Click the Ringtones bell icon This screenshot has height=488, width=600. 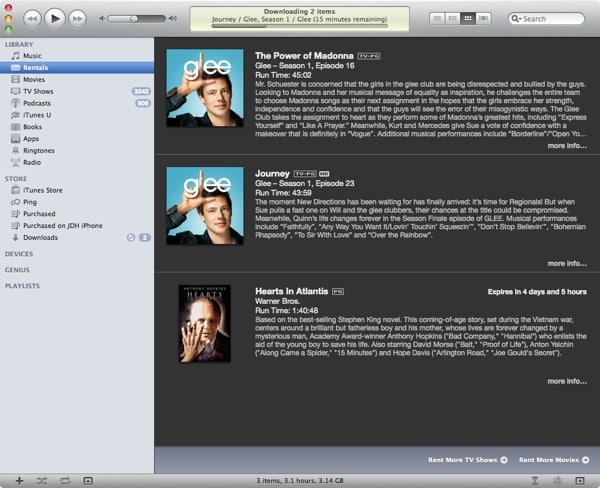point(15,151)
